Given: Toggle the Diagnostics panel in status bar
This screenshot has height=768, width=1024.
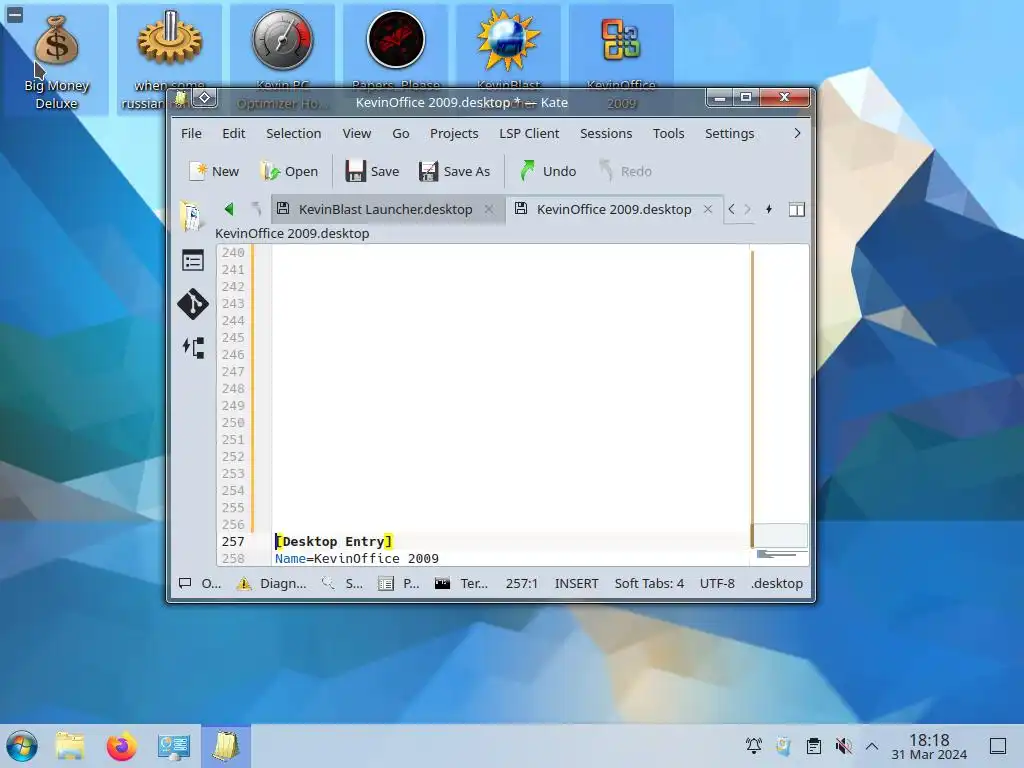Looking at the screenshot, I should 272,583.
